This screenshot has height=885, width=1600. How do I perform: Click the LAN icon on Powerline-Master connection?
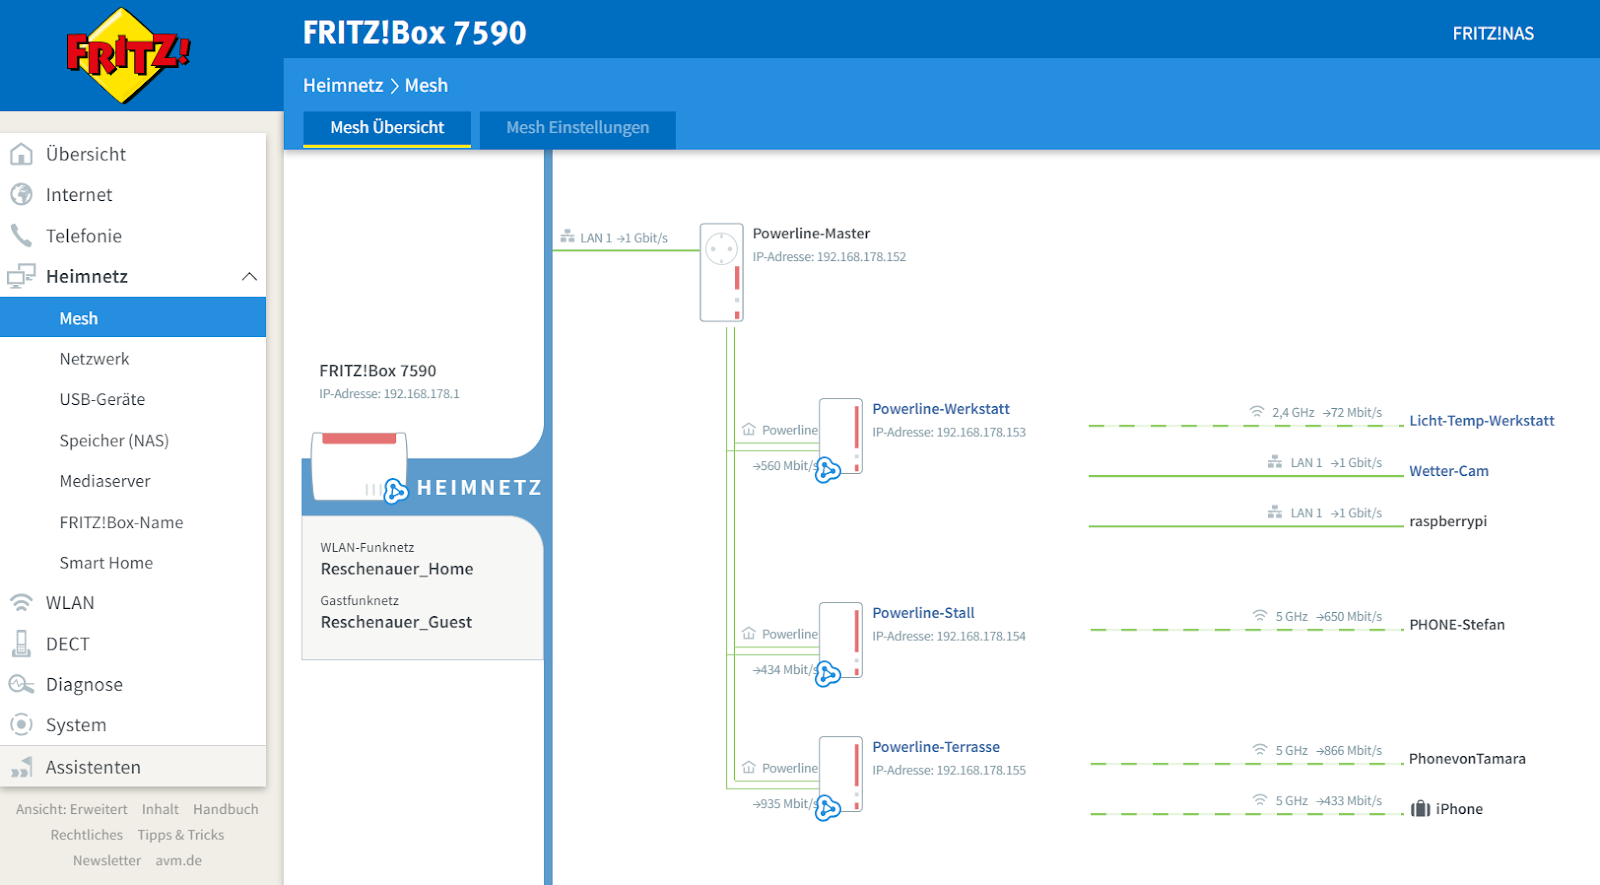pos(567,237)
